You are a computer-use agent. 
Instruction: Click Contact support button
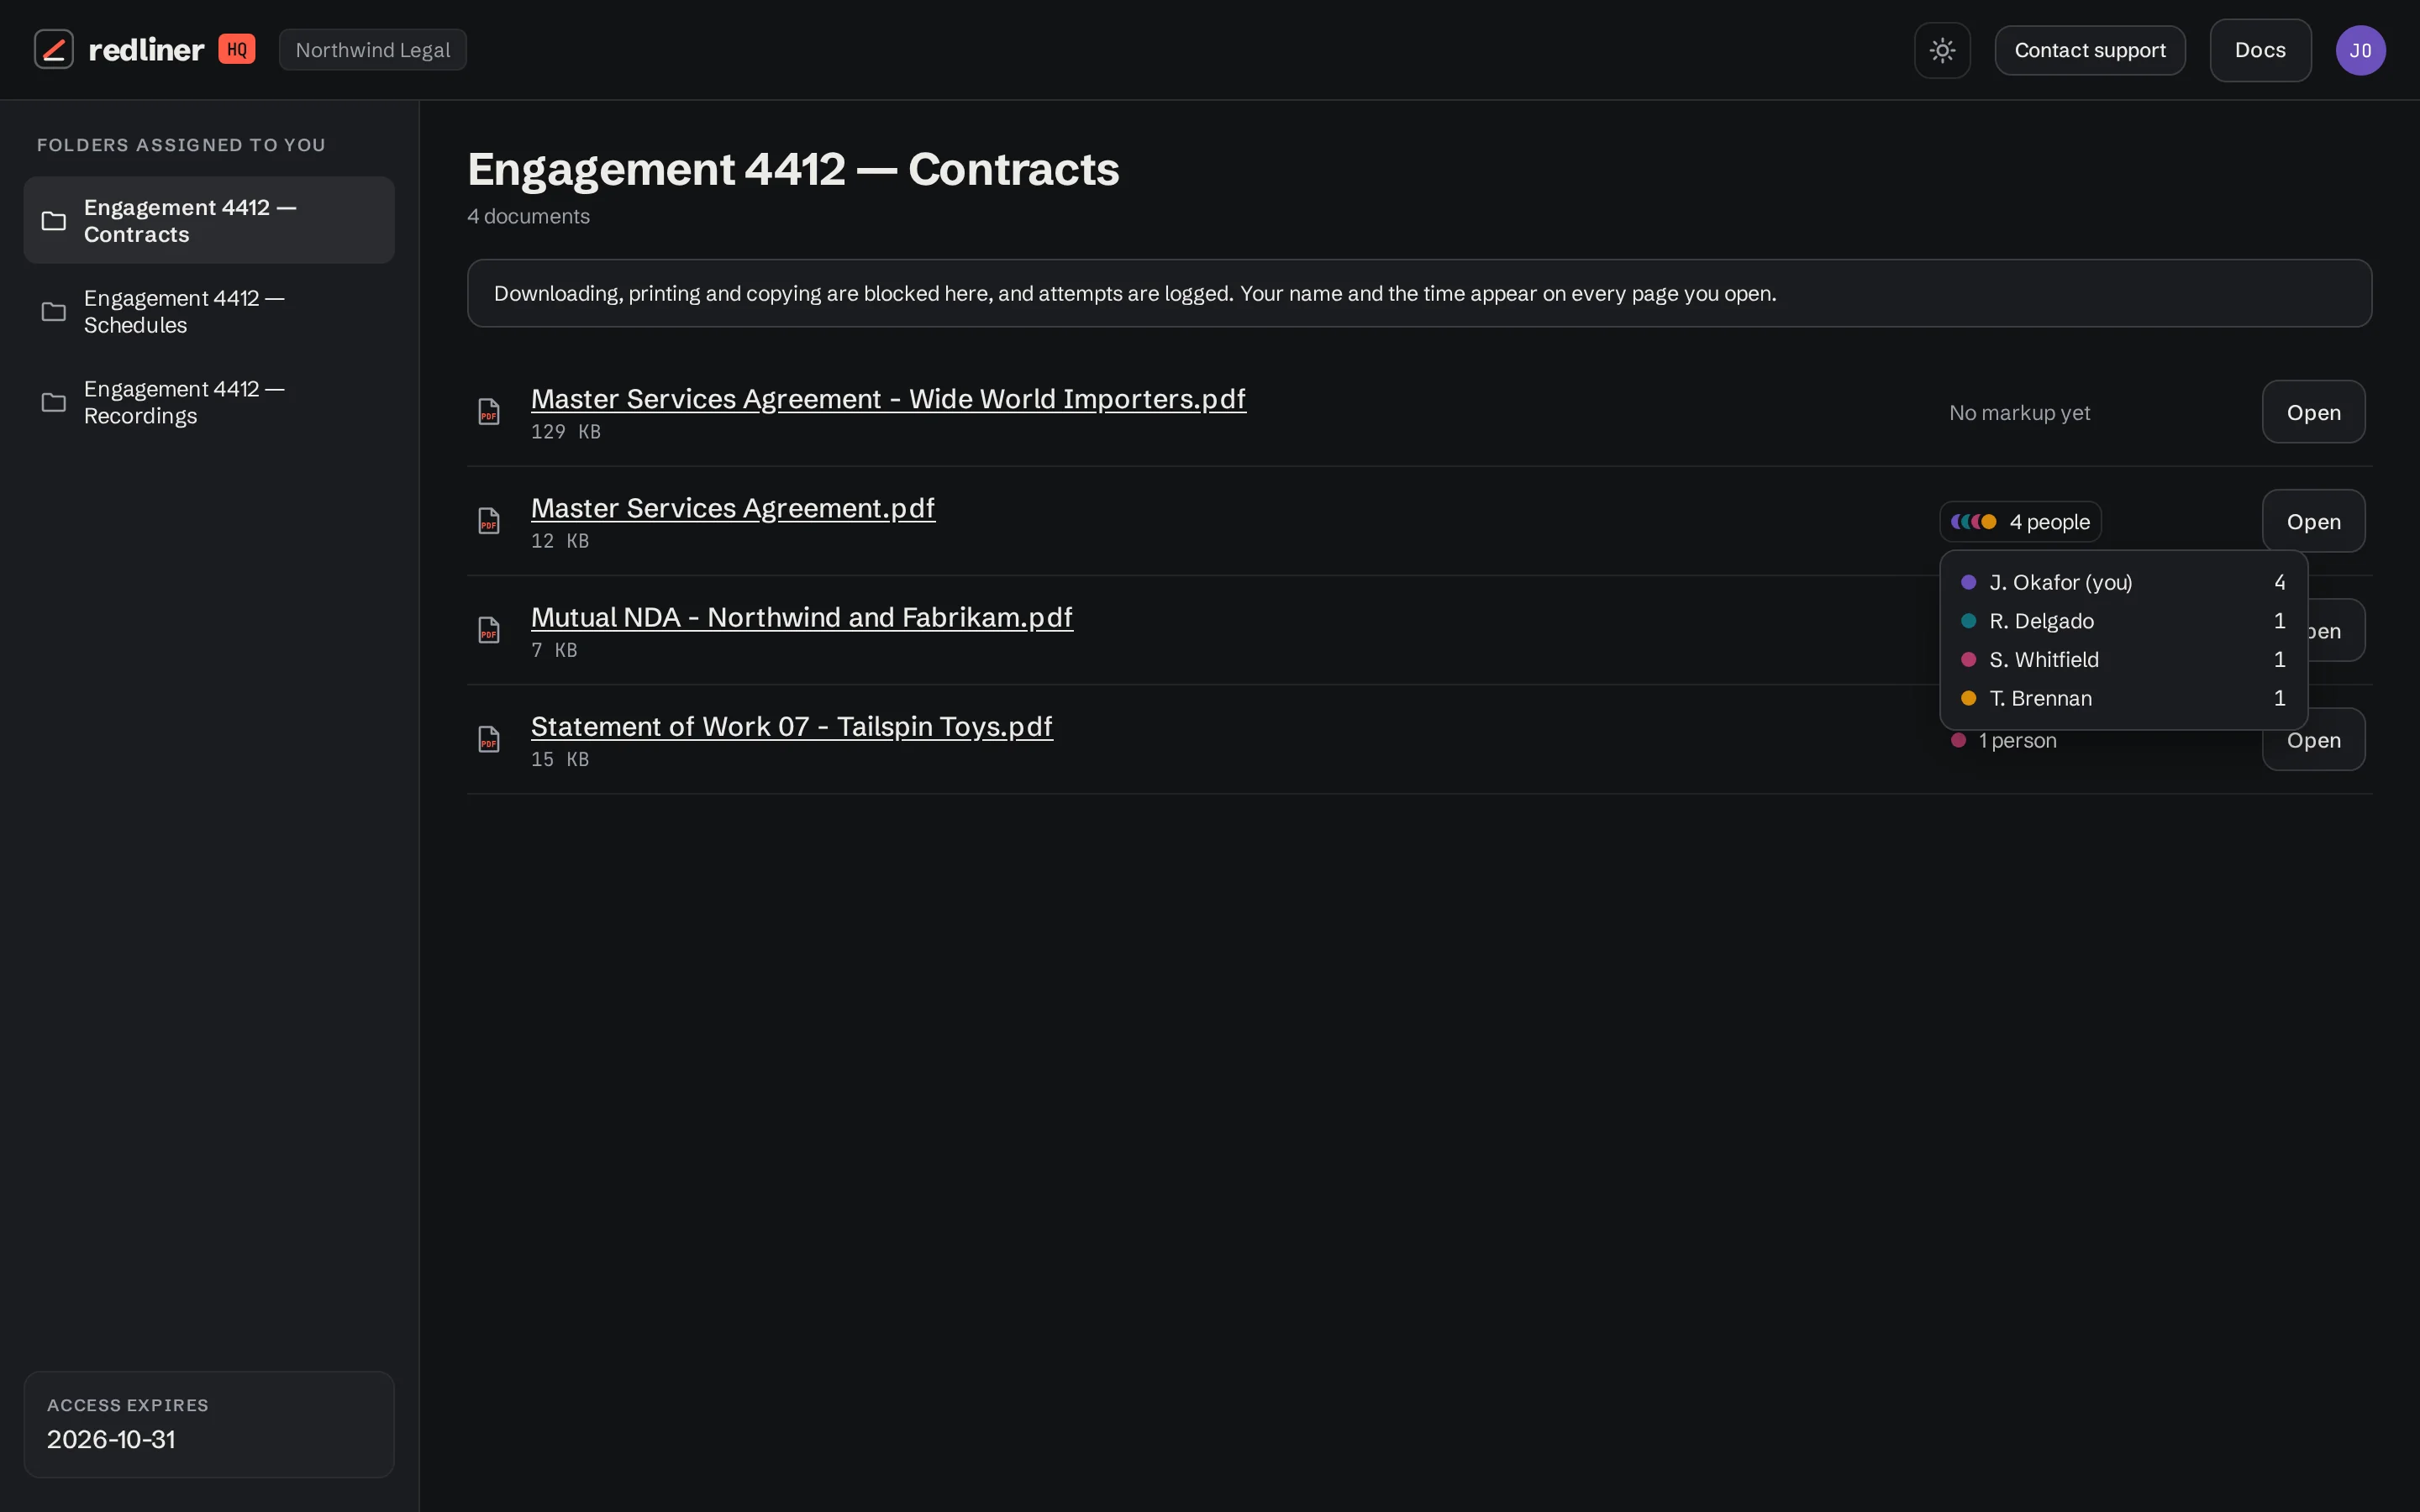pyautogui.click(x=2090, y=50)
